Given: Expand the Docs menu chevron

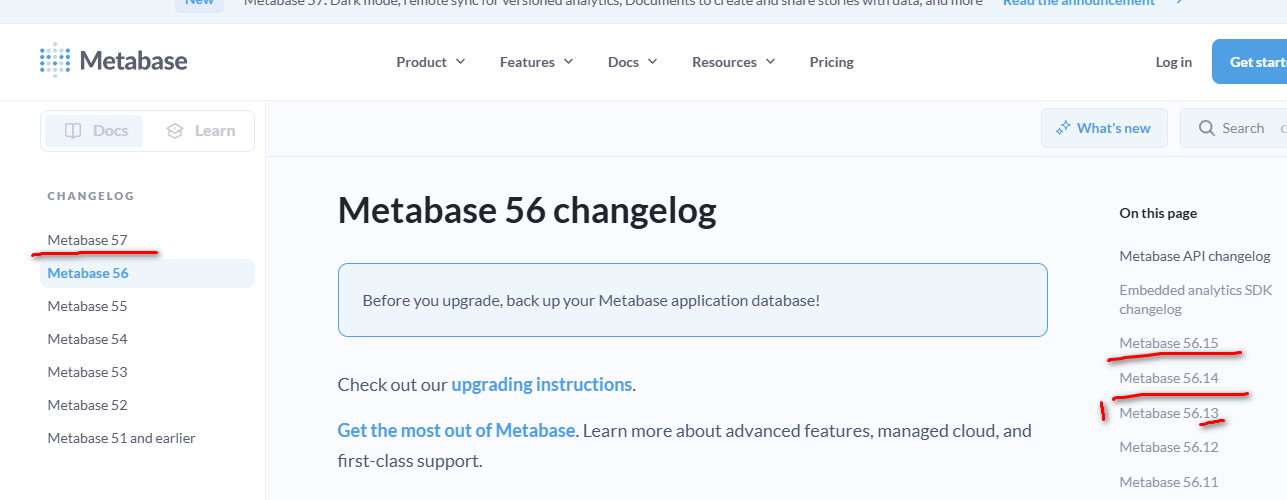Looking at the screenshot, I should point(653,61).
